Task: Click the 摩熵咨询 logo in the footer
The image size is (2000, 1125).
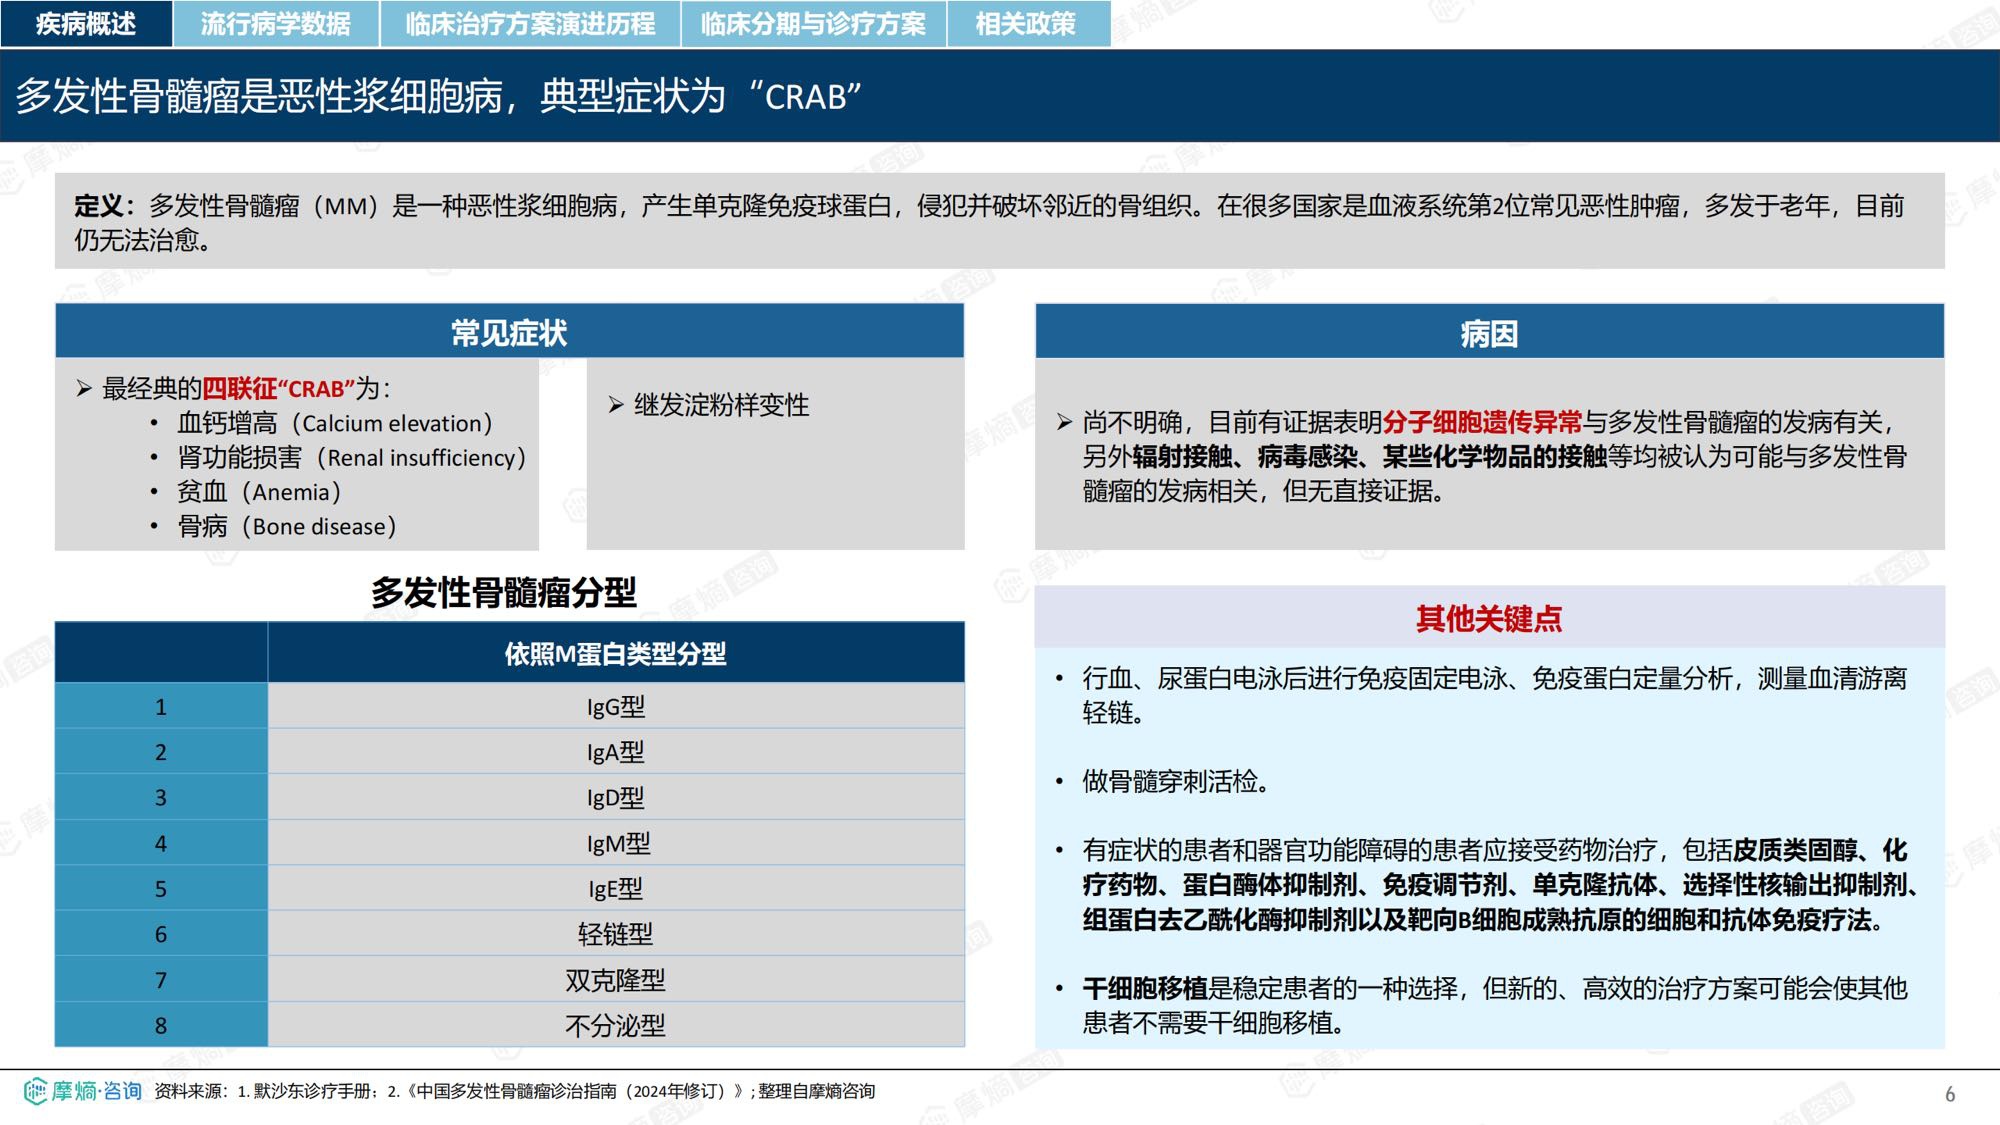Action: pos(83,1090)
